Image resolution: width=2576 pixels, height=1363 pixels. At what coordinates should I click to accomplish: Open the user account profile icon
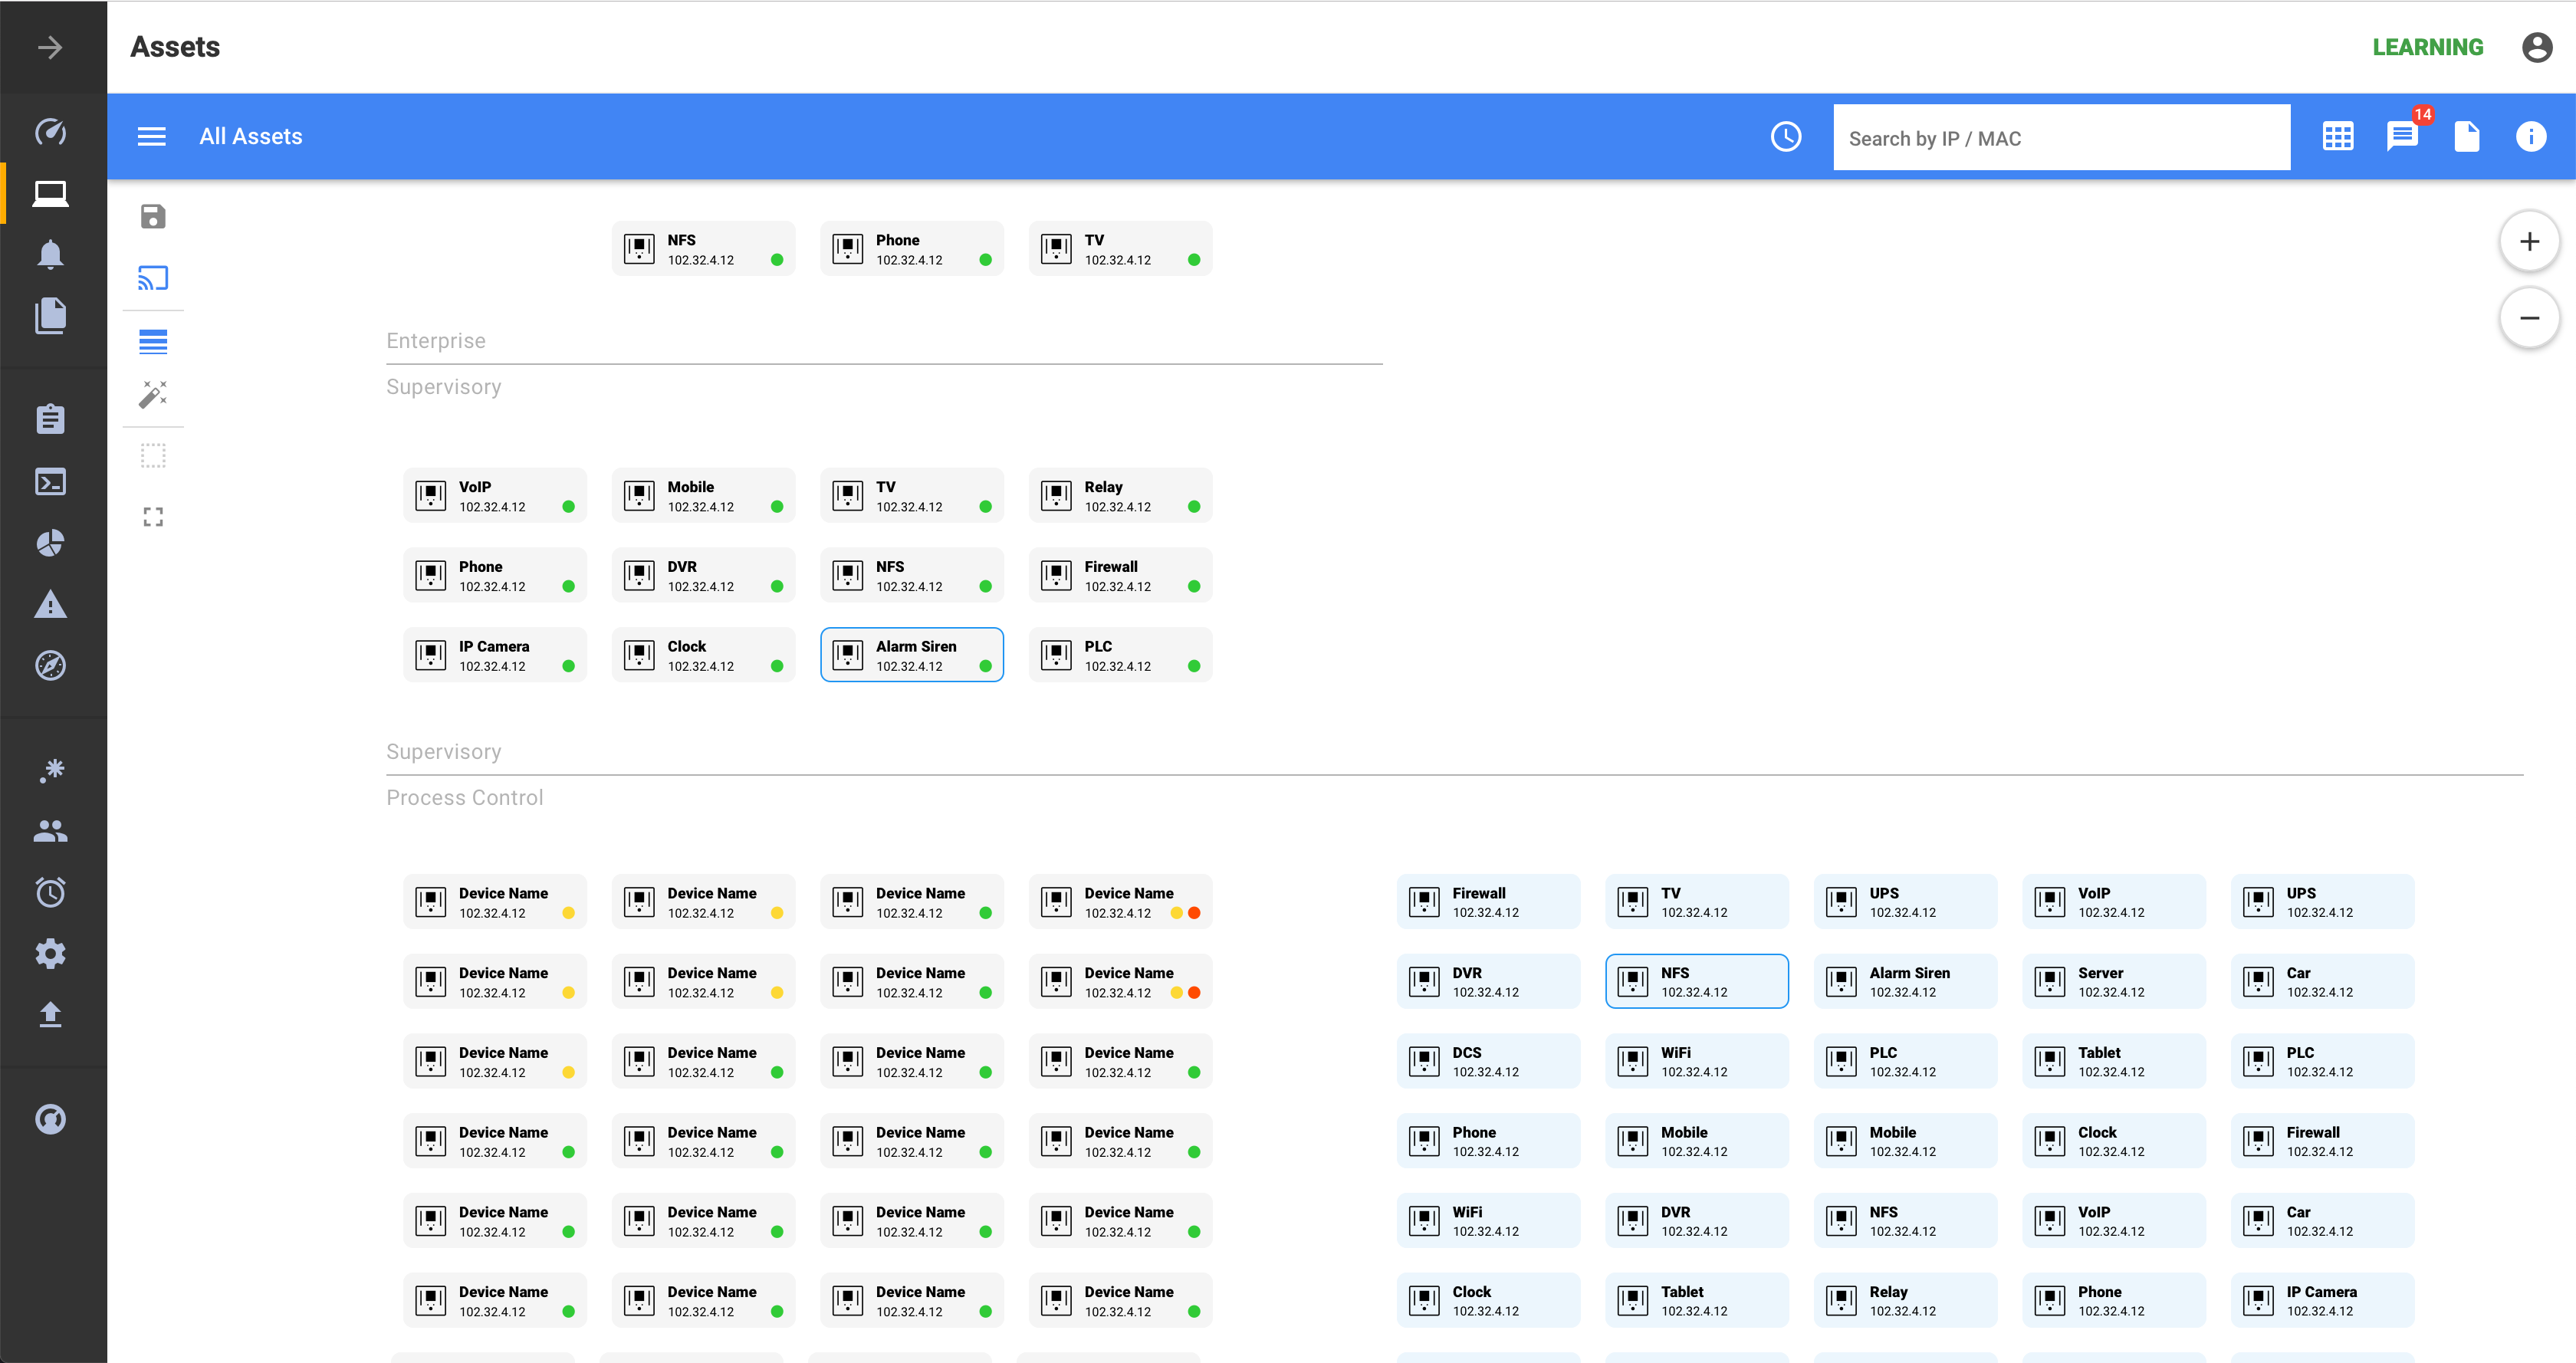[x=2537, y=47]
